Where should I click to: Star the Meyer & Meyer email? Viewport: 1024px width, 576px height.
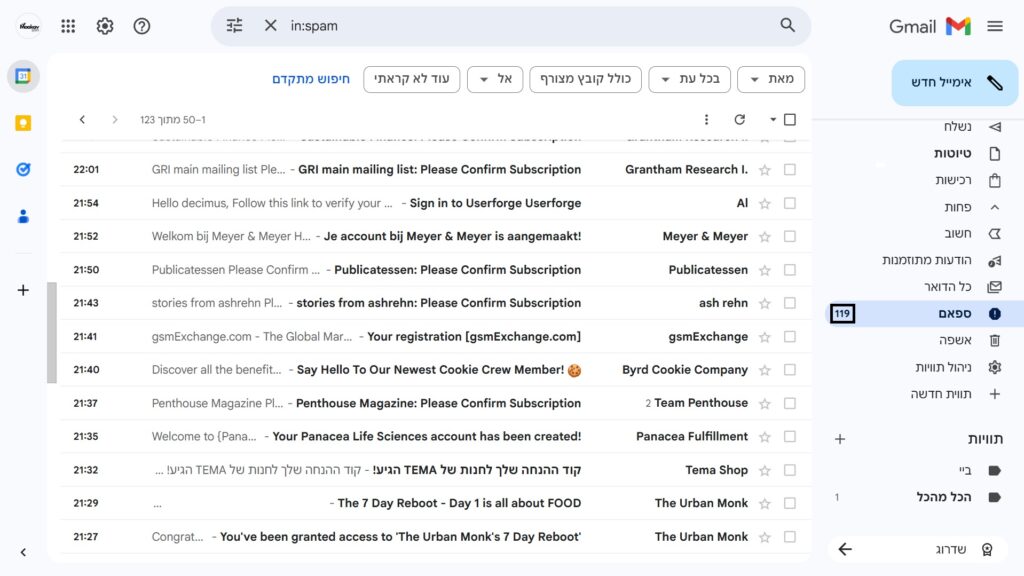coord(765,236)
